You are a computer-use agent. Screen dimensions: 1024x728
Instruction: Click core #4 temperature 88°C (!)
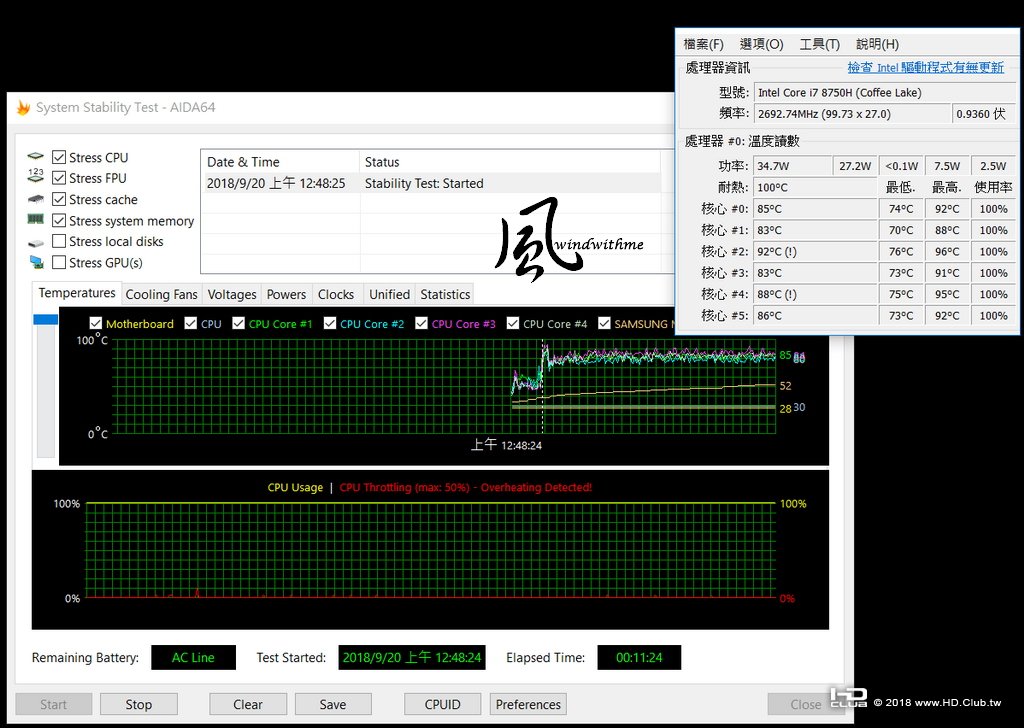pyautogui.click(x=814, y=294)
